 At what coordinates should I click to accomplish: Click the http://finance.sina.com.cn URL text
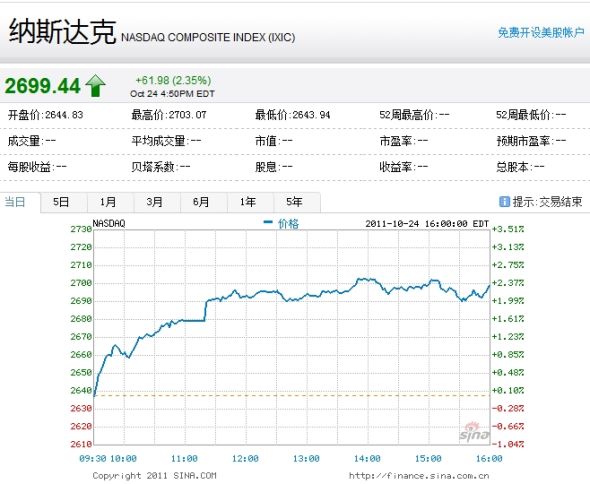[419, 476]
